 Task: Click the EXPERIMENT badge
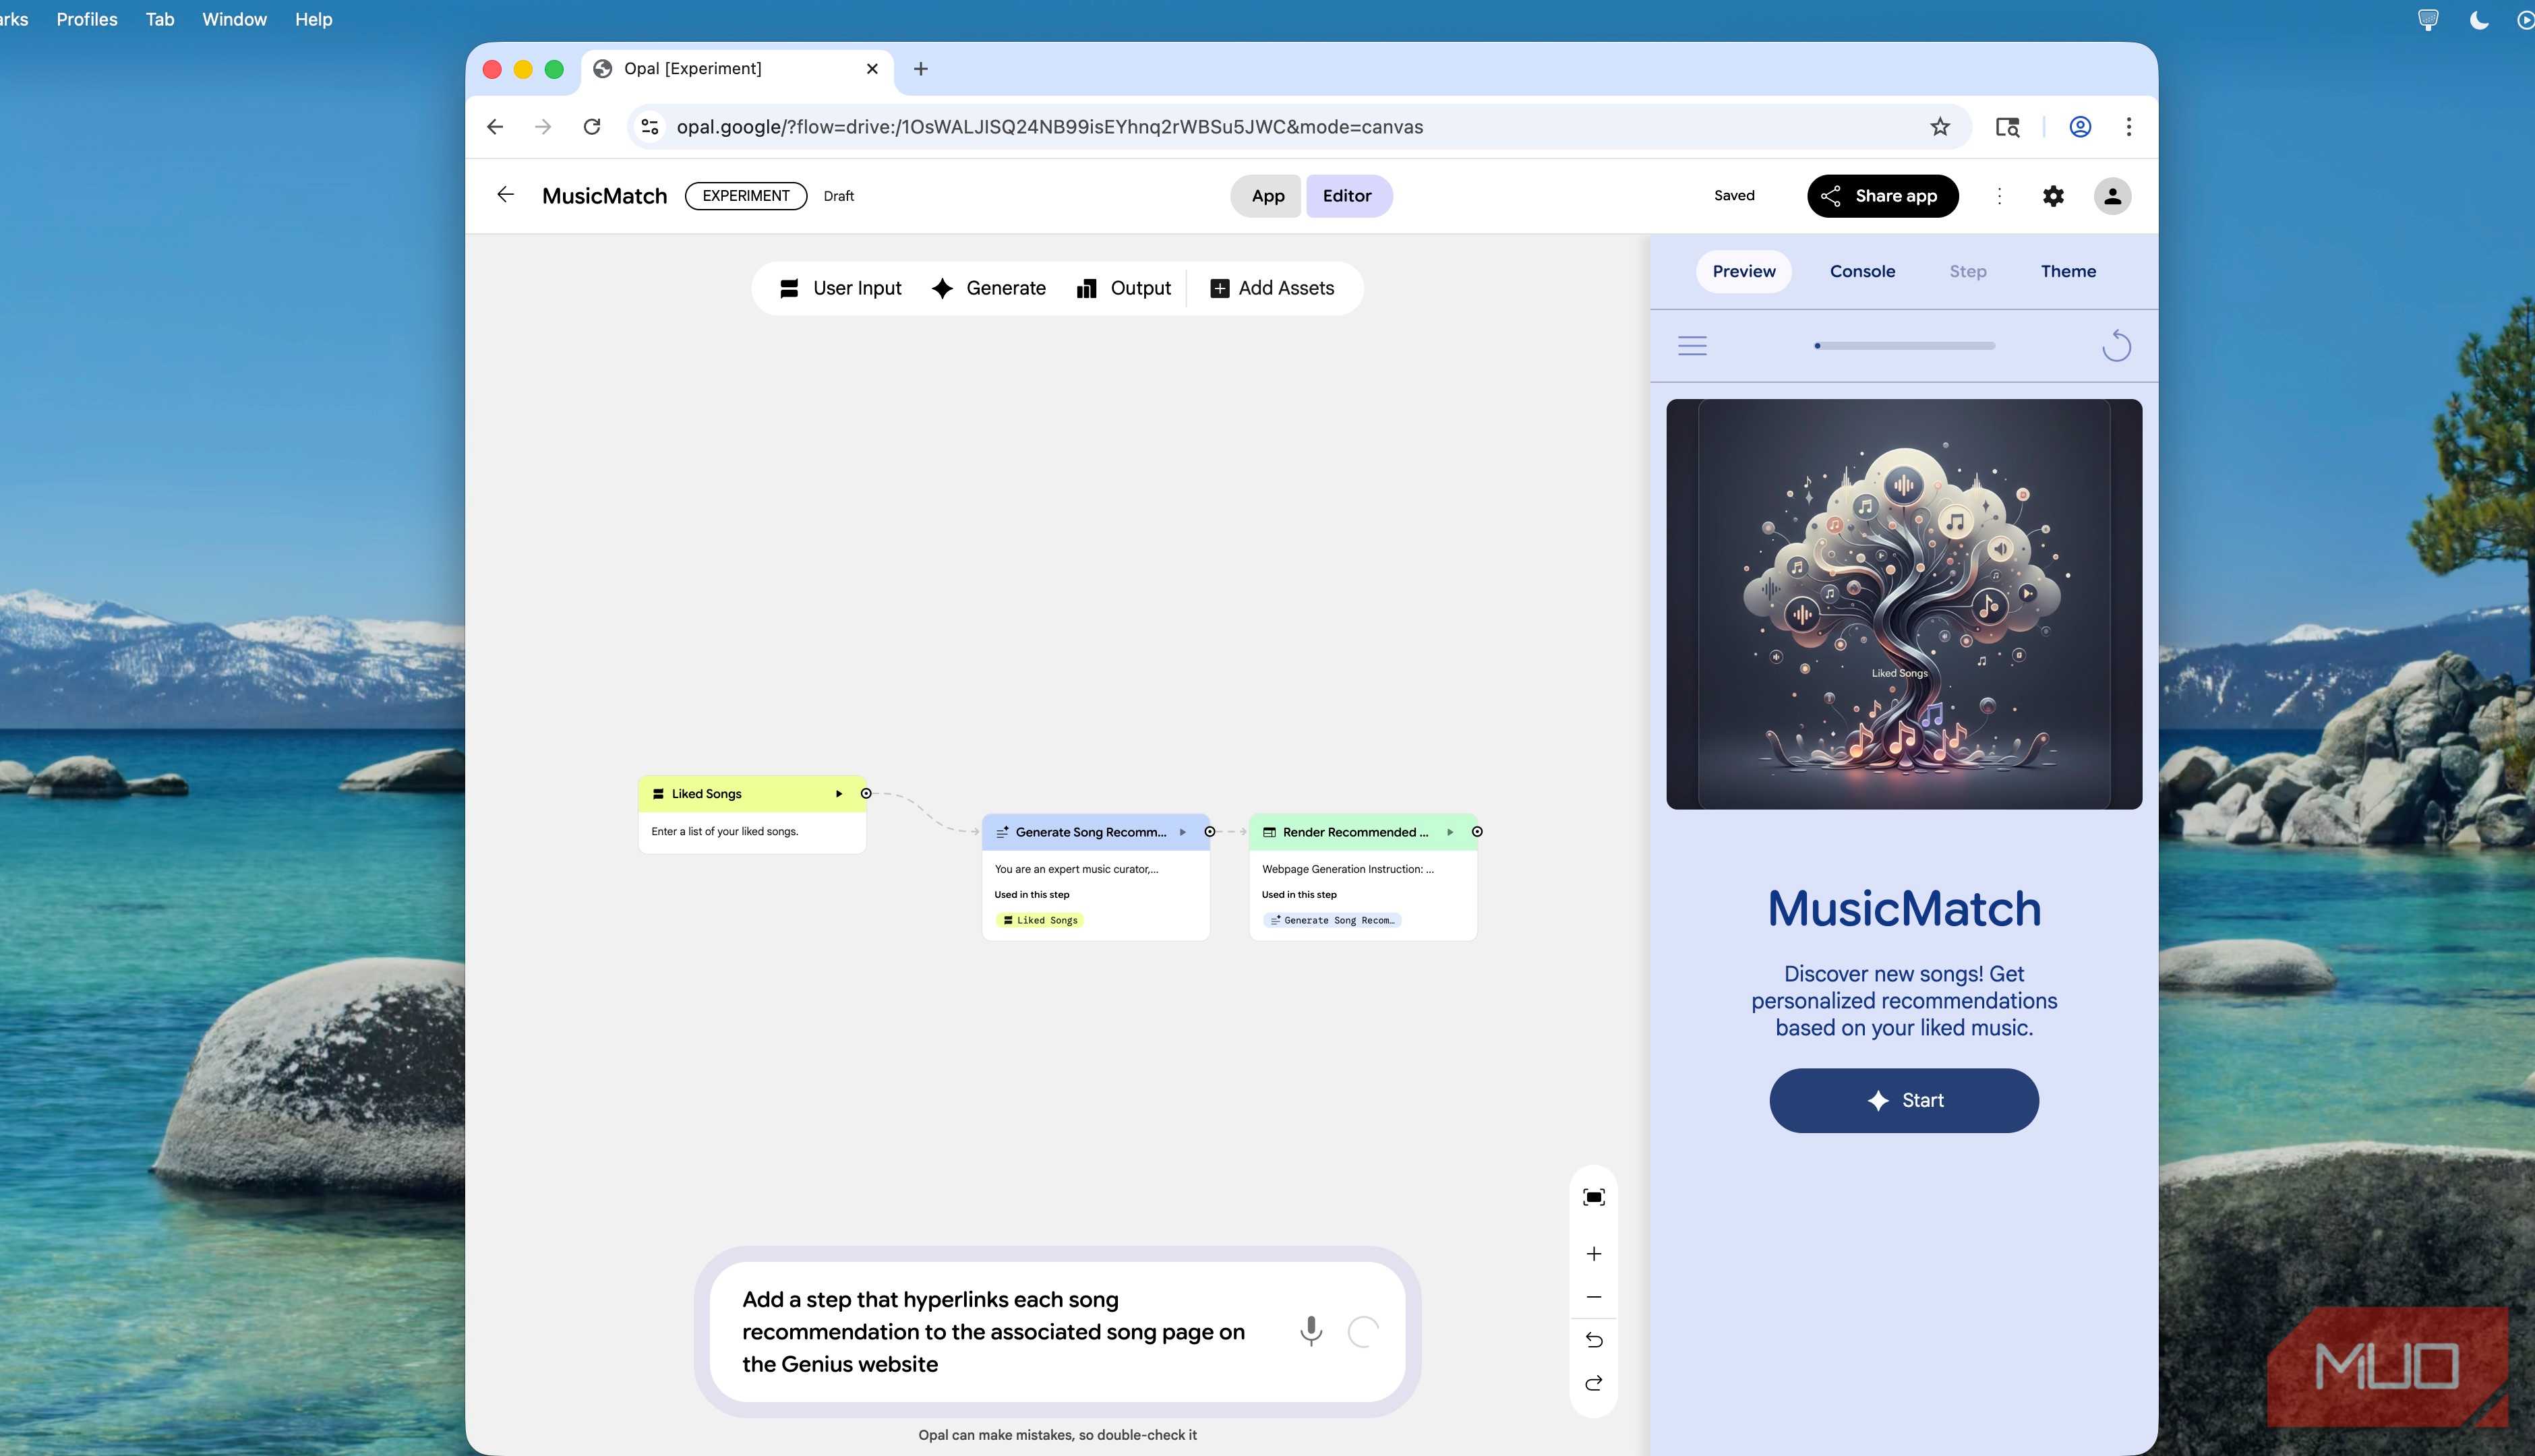click(745, 196)
